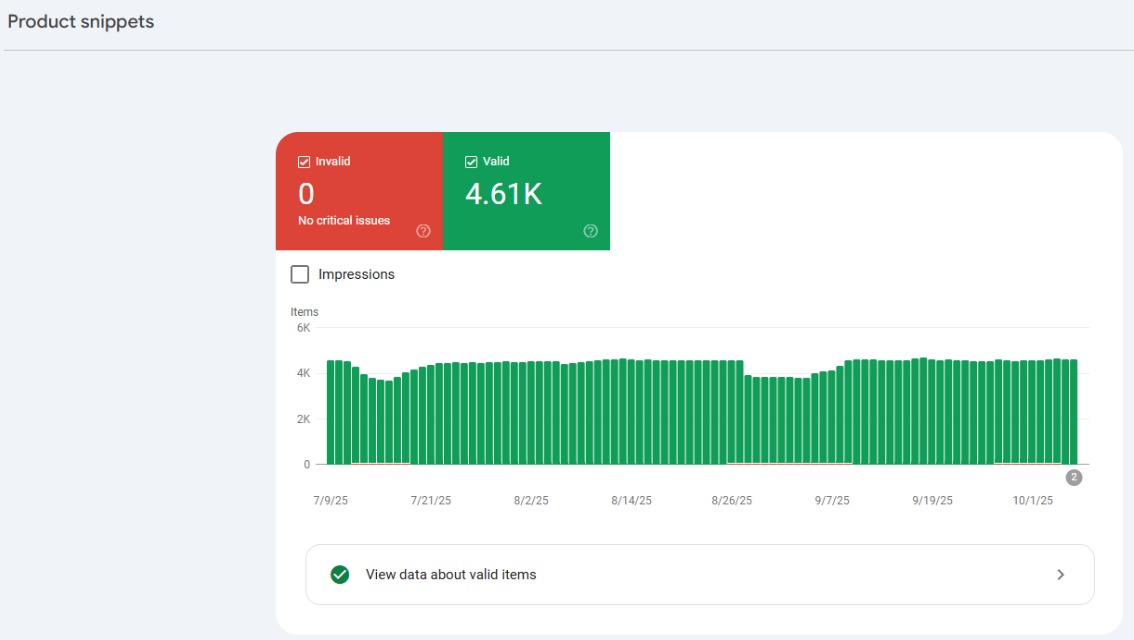This screenshot has width=1134, height=640.
Task: Click the 8/14/25 date label
Action: click(x=631, y=500)
